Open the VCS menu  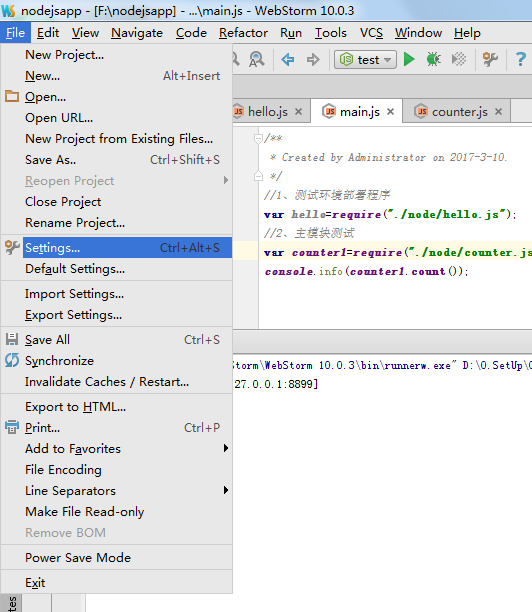(371, 33)
